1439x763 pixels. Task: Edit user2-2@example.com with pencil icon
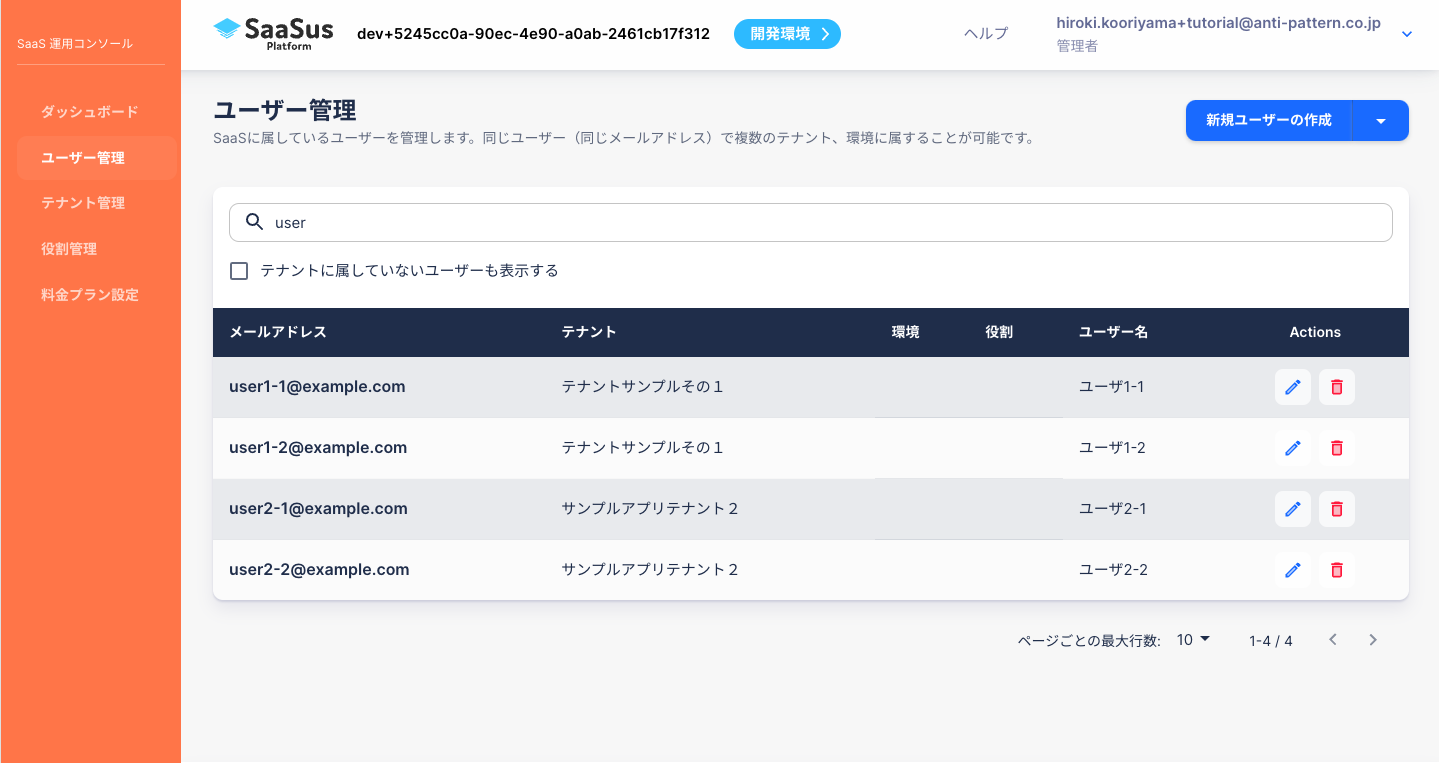pyautogui.click(x=1293, y=570)
